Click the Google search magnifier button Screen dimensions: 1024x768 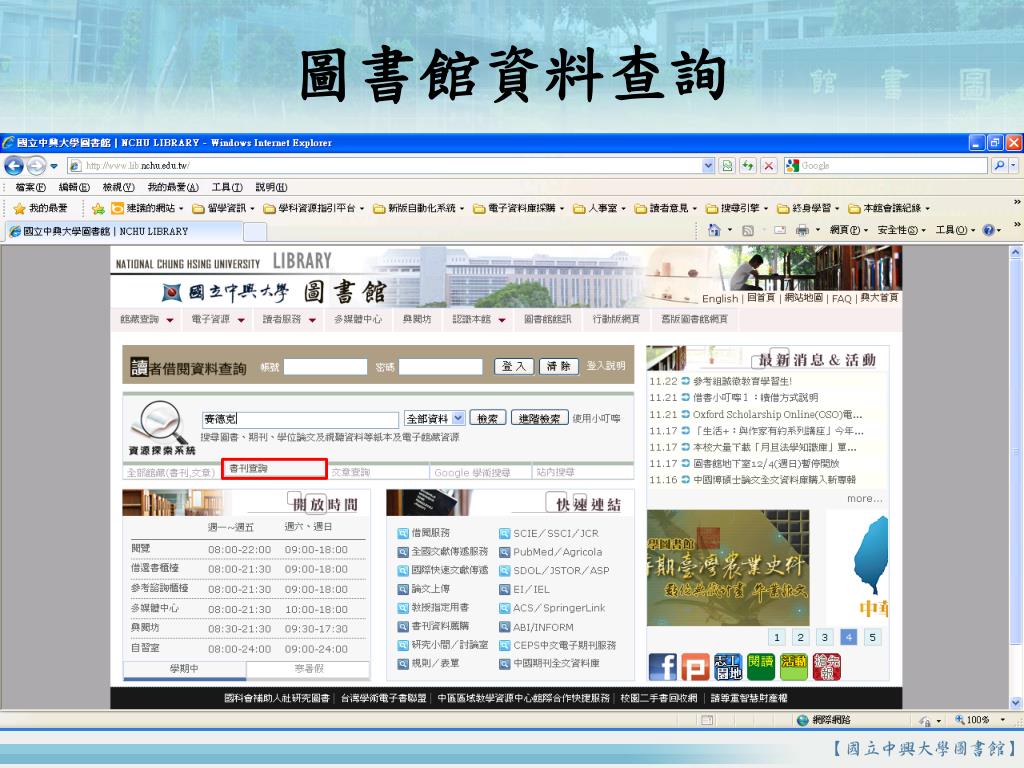tap(999, 166)
